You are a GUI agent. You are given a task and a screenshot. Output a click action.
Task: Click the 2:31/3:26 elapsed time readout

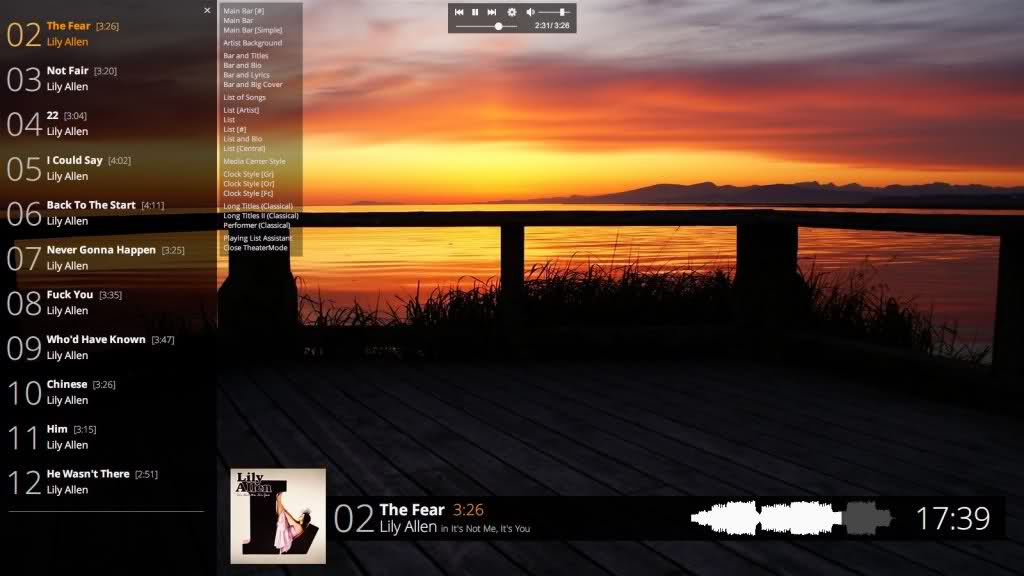coord(552,25)
